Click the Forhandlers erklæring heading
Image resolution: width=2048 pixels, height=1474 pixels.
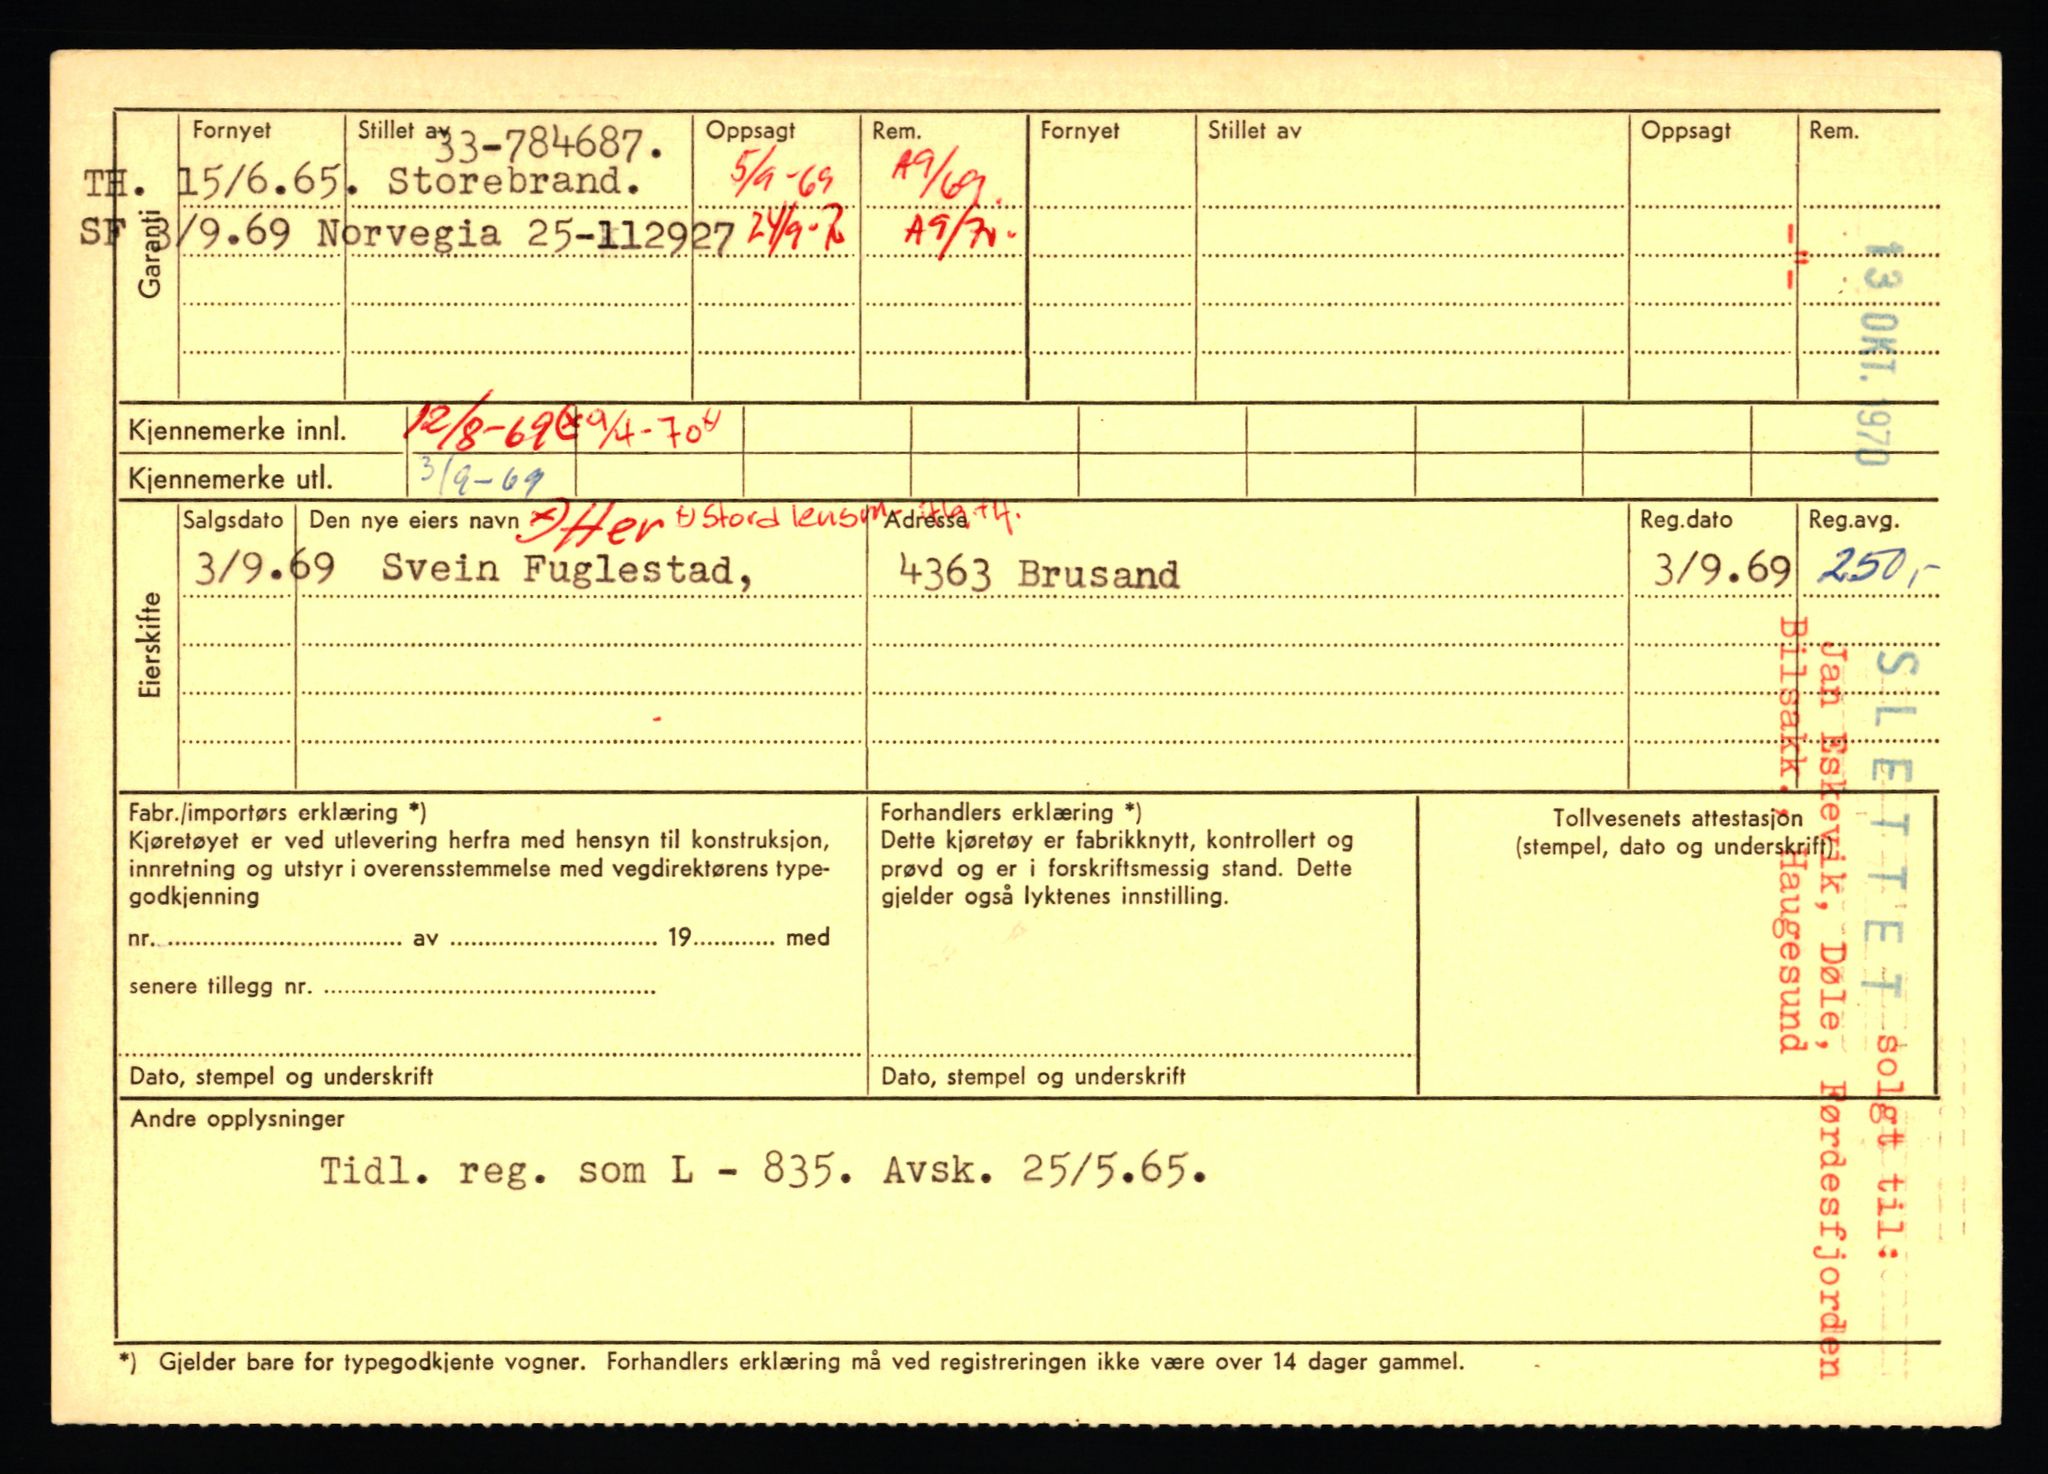tap(1011, 813)
